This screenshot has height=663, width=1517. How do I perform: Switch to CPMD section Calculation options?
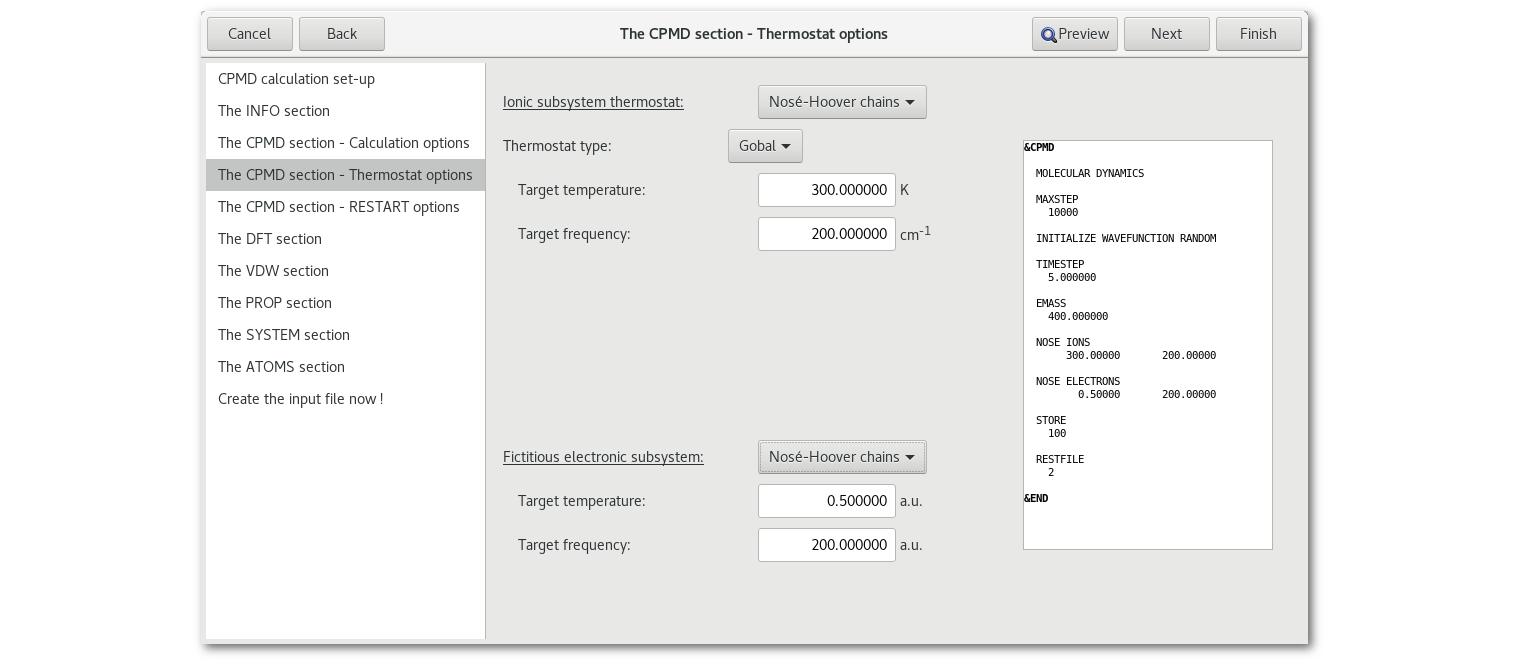coord(343,143)
